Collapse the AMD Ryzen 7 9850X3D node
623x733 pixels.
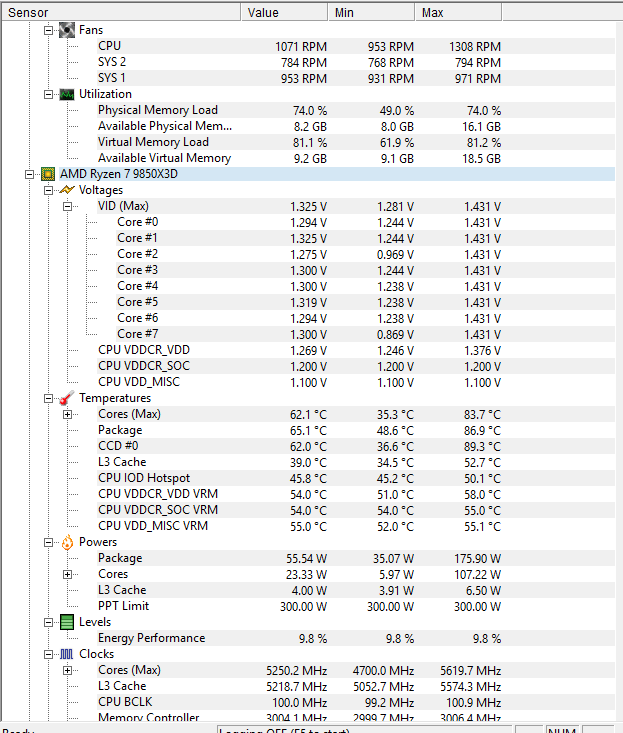click(x=29, y=174)
